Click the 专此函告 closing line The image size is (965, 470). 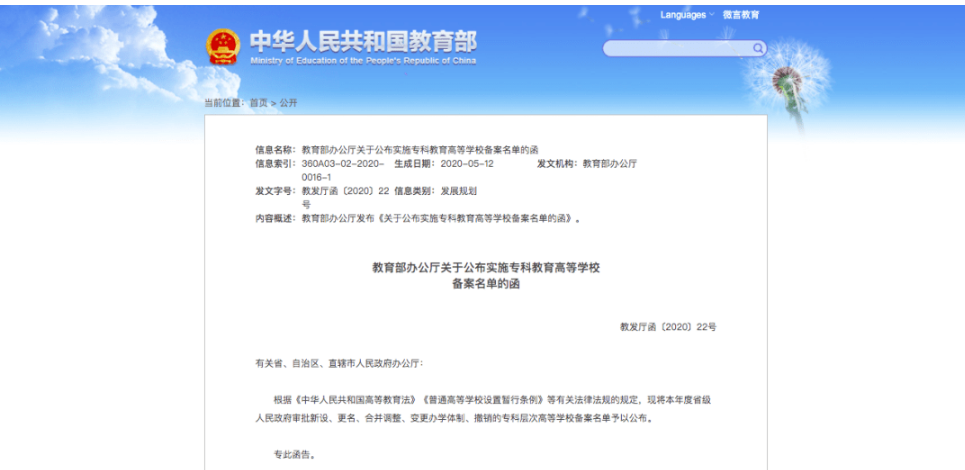295,455
